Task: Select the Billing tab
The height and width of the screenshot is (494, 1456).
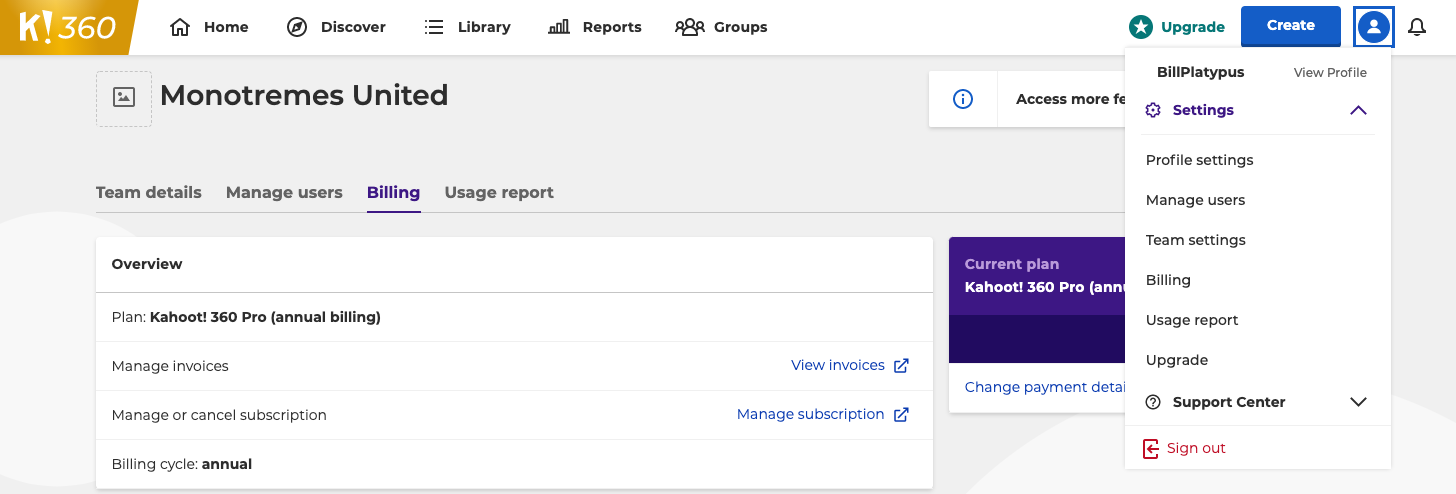Action: pos(393,192)
